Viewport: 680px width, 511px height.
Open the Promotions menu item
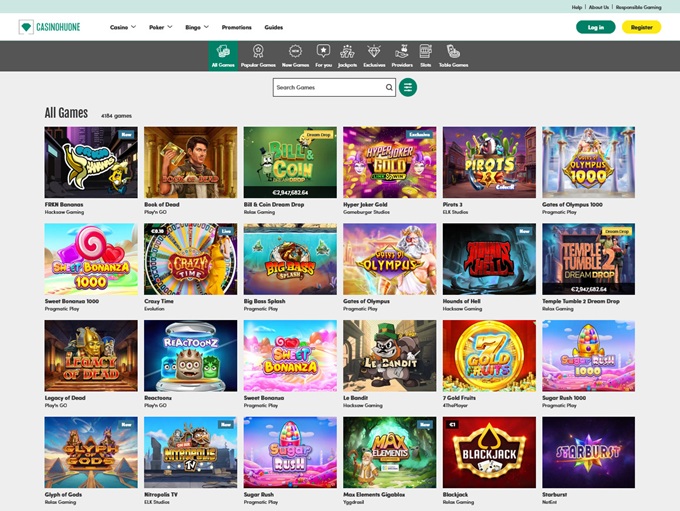click(x=236, y=27)
